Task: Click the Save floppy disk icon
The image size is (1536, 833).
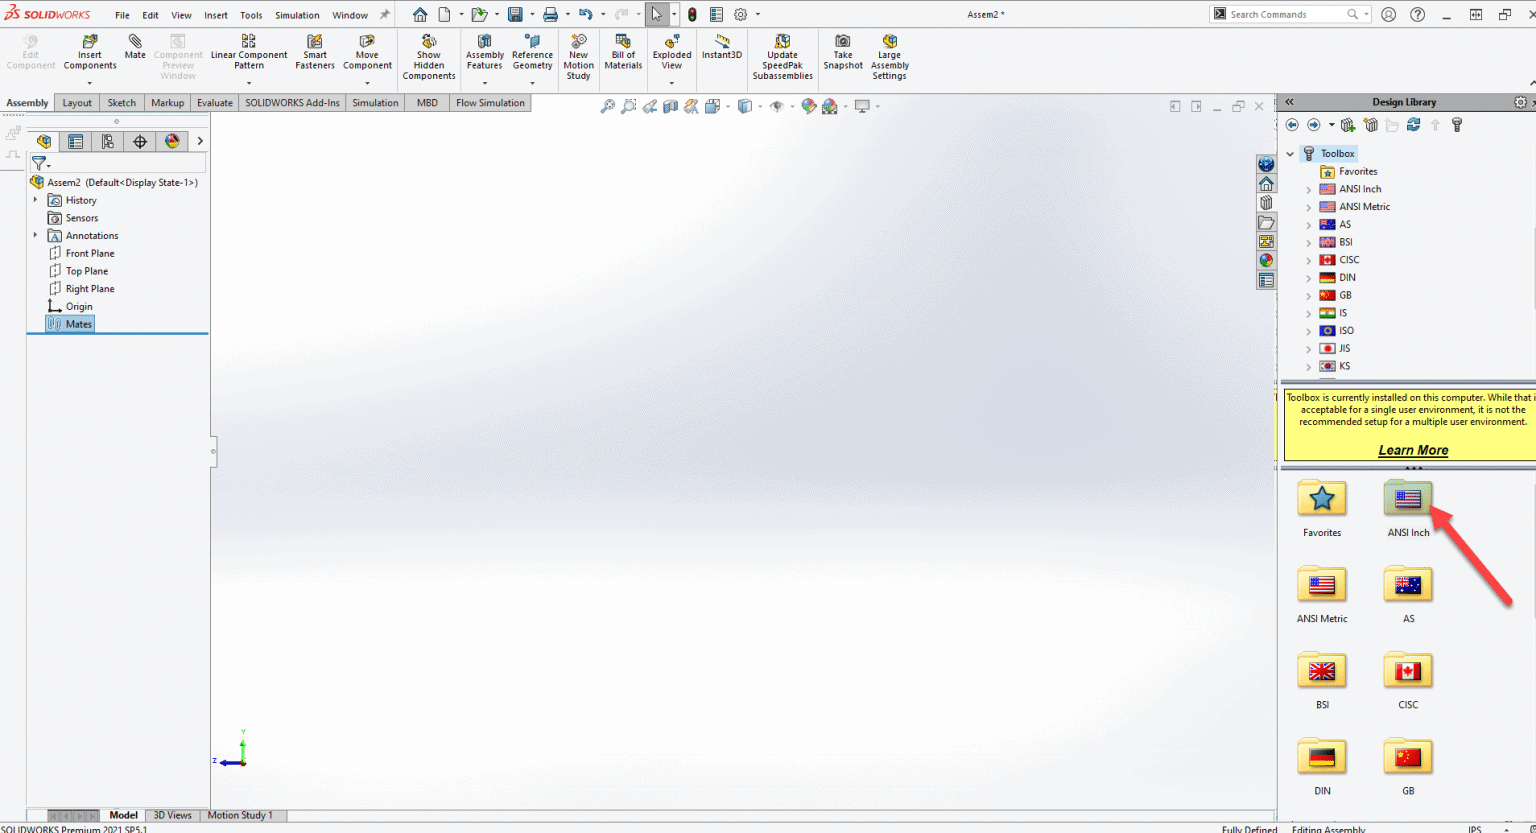Action: click(x=515, y=15)
